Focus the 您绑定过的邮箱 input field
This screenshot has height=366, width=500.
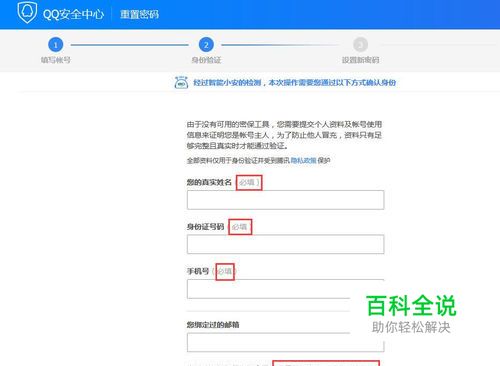click(286, 342)
